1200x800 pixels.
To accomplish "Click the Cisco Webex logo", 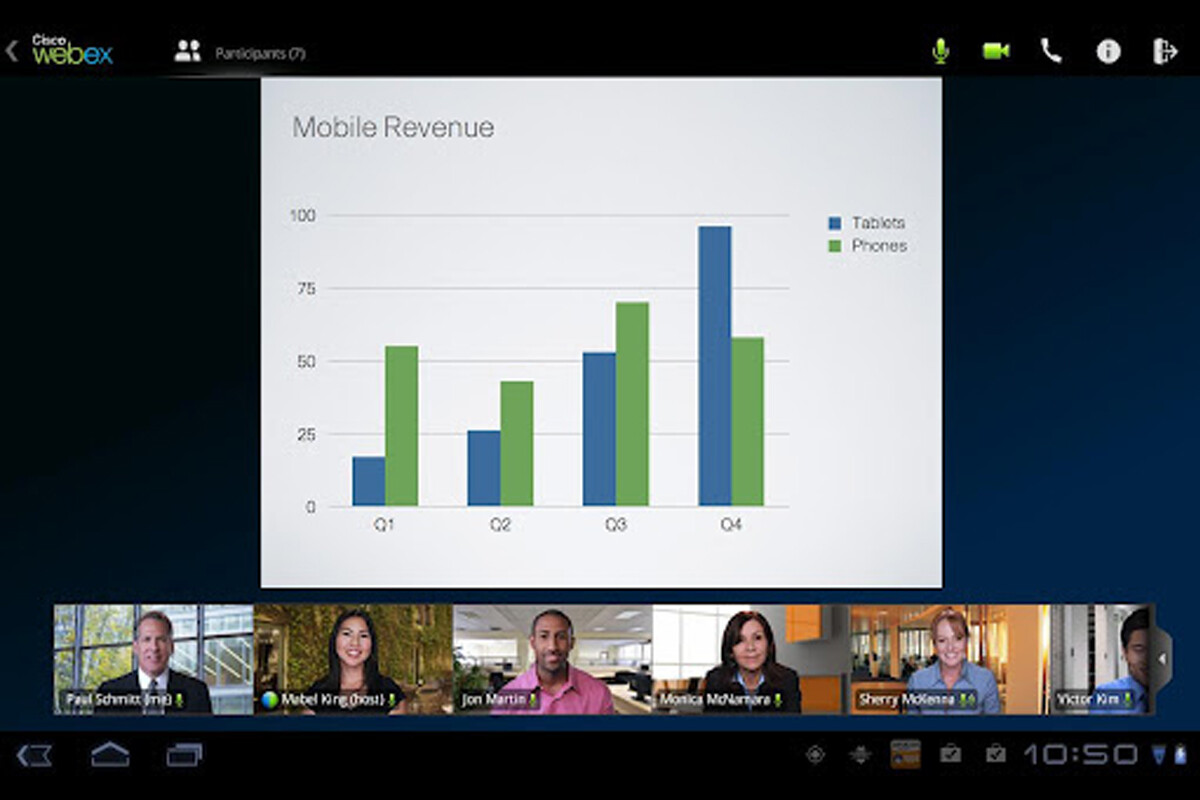I will click(x=72, y=50).
